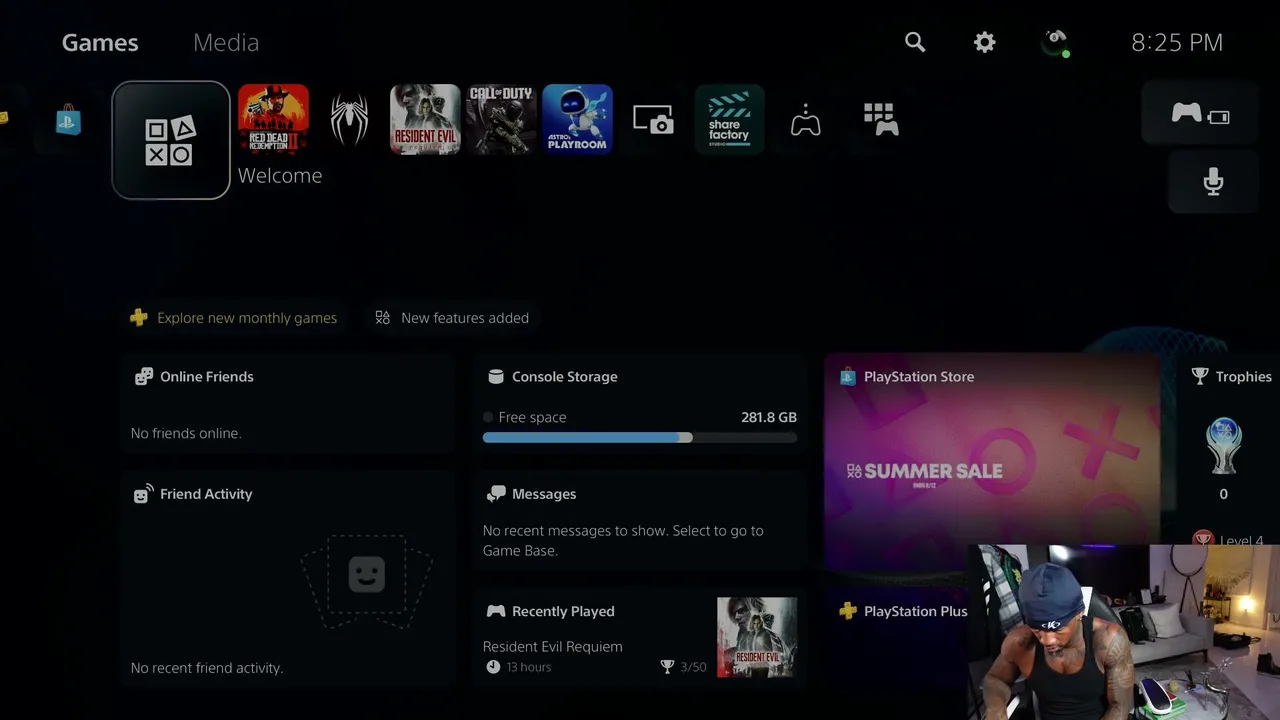Open the controller battery widget
This screenshot has height=720, width=1280.
1200,114
